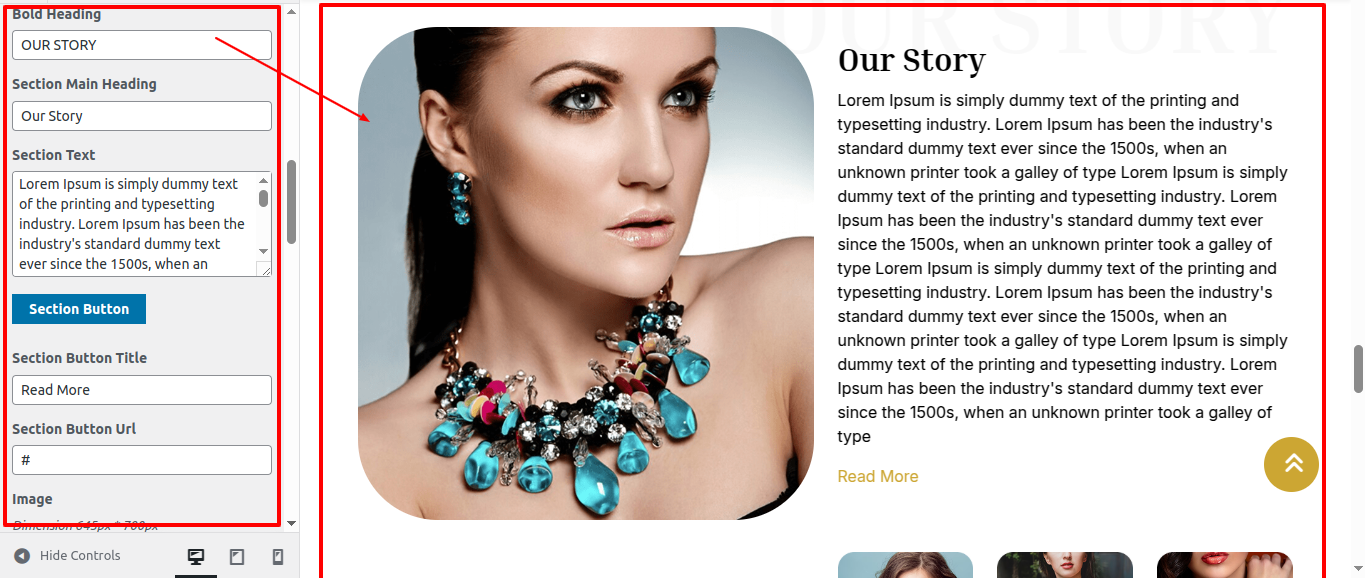Click the gold scroll-to-top chevron button
Image resolution: width=1365 pixels, height=578 pixels.
1291,464
